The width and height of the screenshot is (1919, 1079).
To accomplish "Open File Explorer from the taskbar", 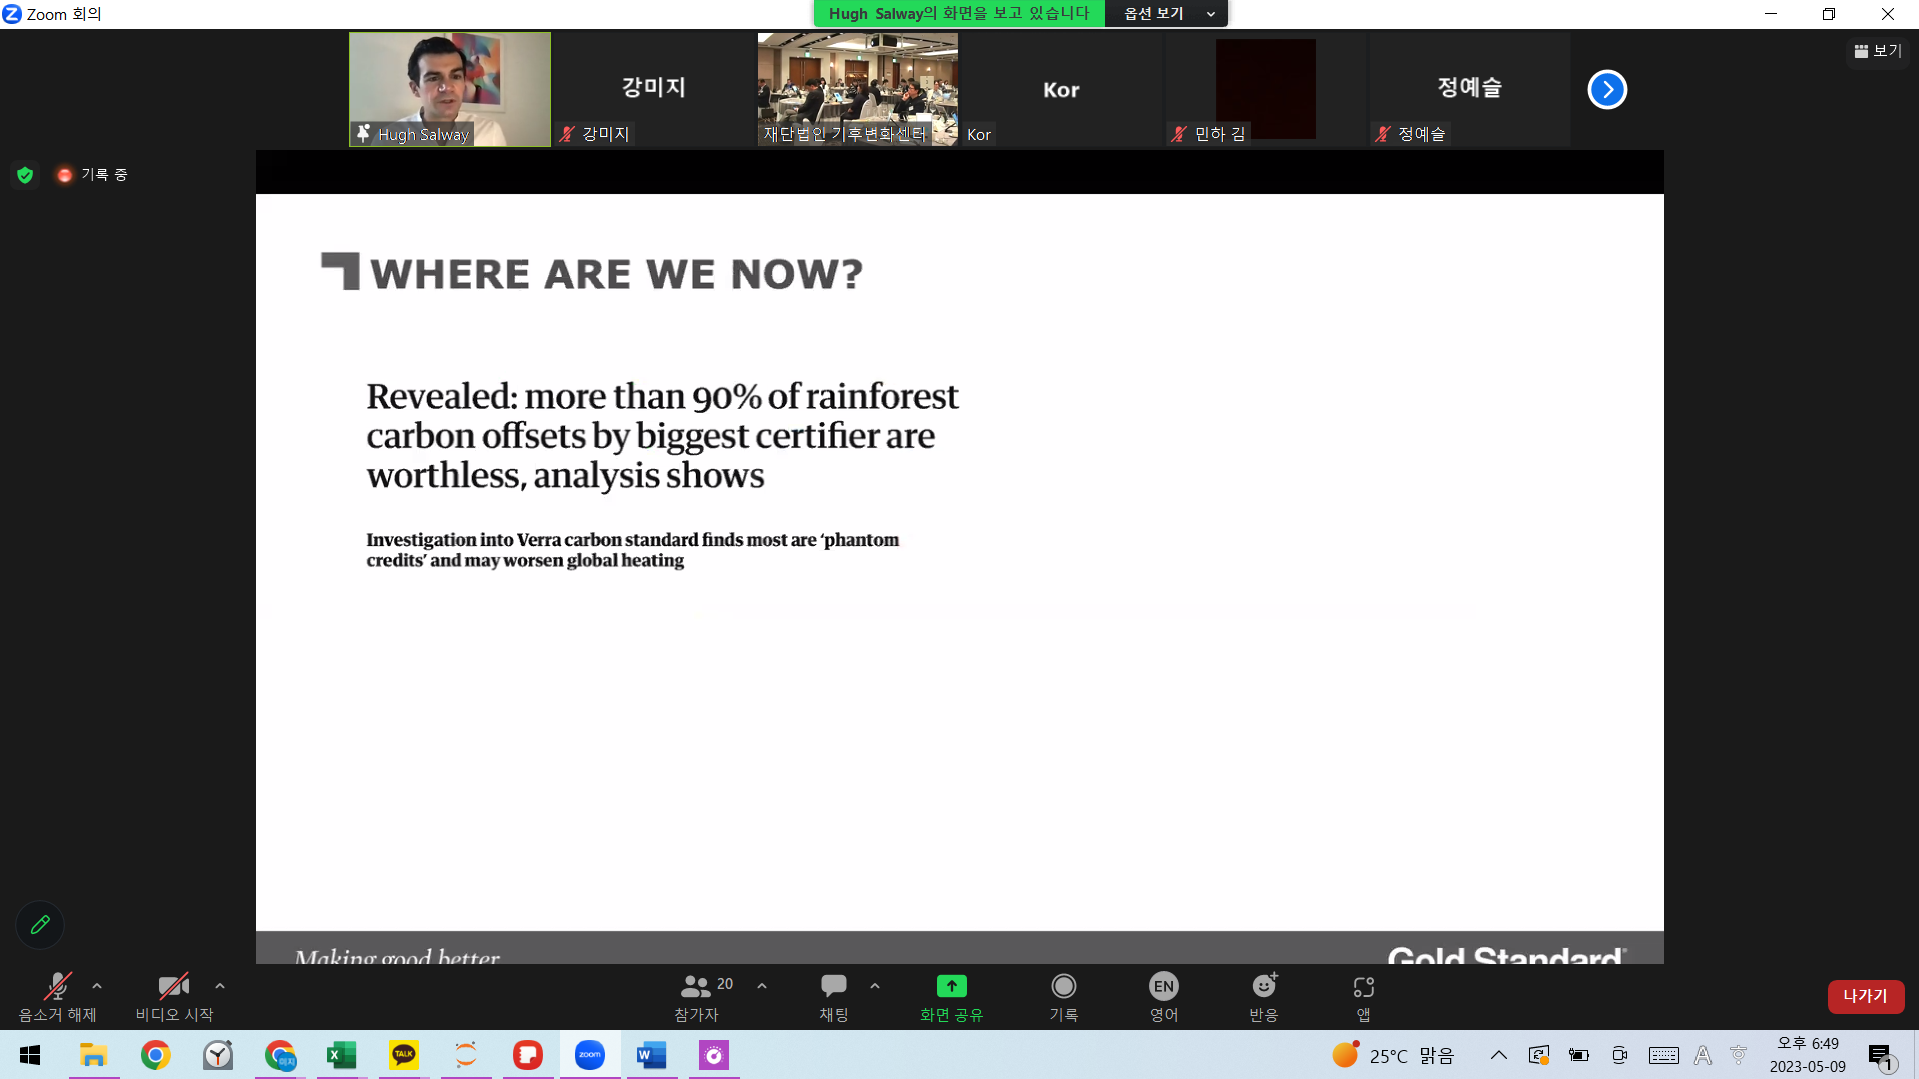I will click(94, 1055).
